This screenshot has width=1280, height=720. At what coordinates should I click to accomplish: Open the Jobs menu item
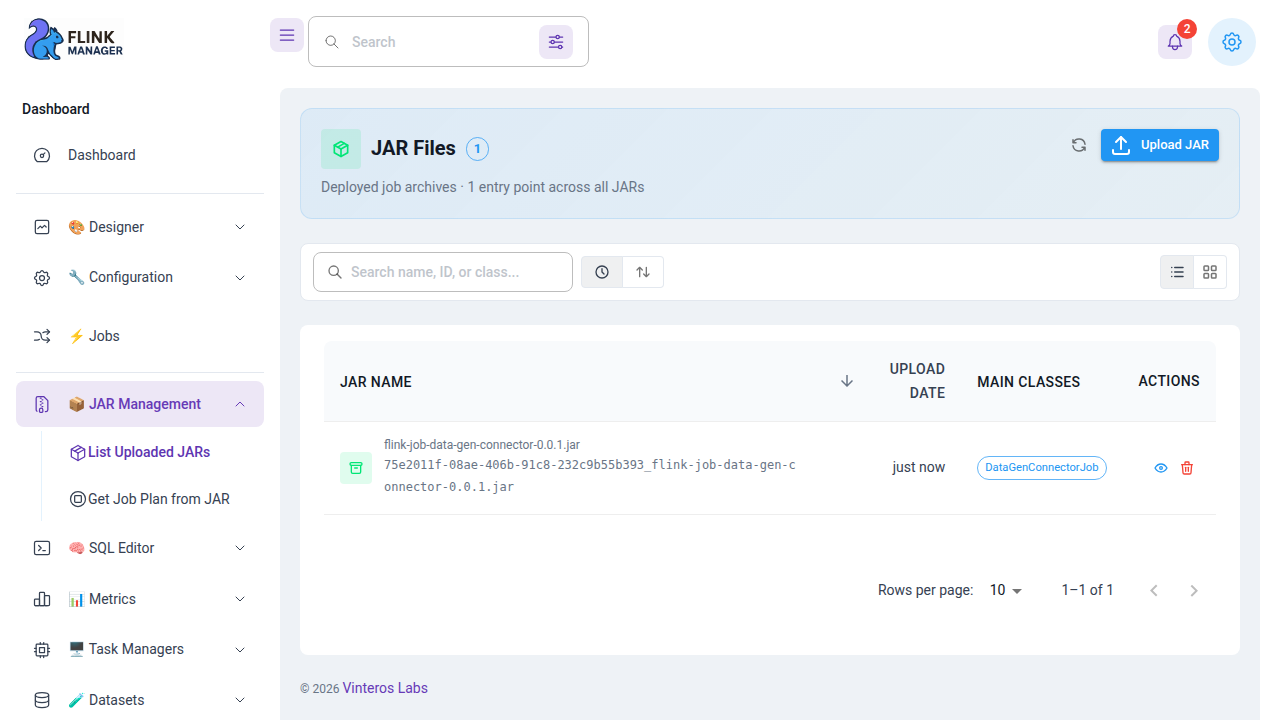coord(140,336)
